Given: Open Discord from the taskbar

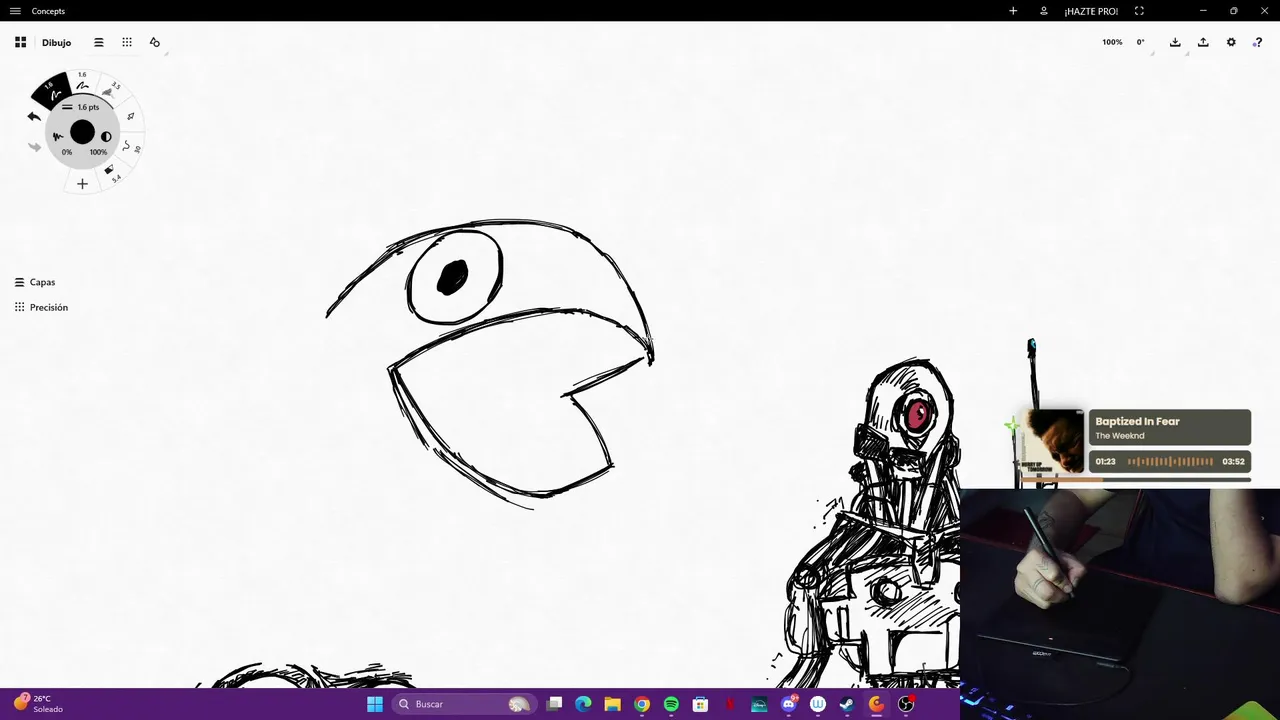Looking at the screenshot, I should [x=789, y=704].
